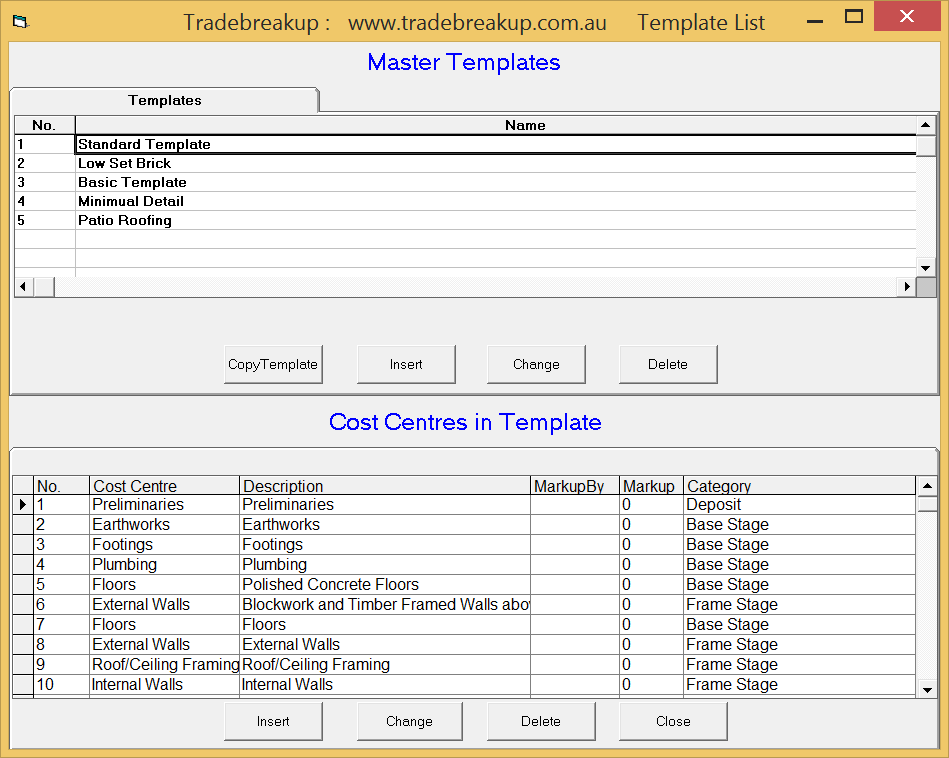Click Change button under Master Templates
The image size is (949, 758).
(x=536, y=364)
